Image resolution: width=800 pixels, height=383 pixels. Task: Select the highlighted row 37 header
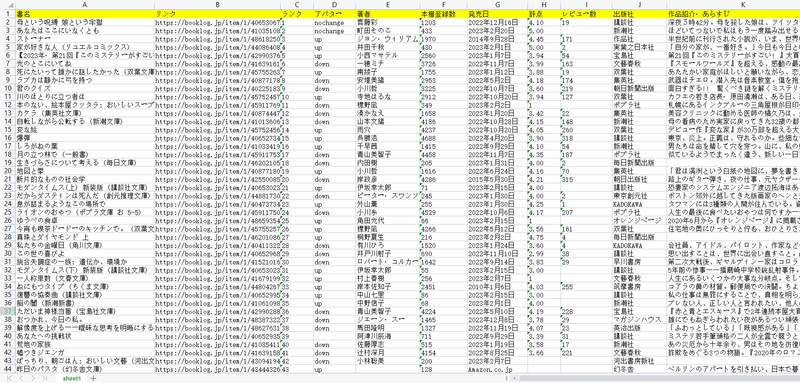[x=8, y=311]
